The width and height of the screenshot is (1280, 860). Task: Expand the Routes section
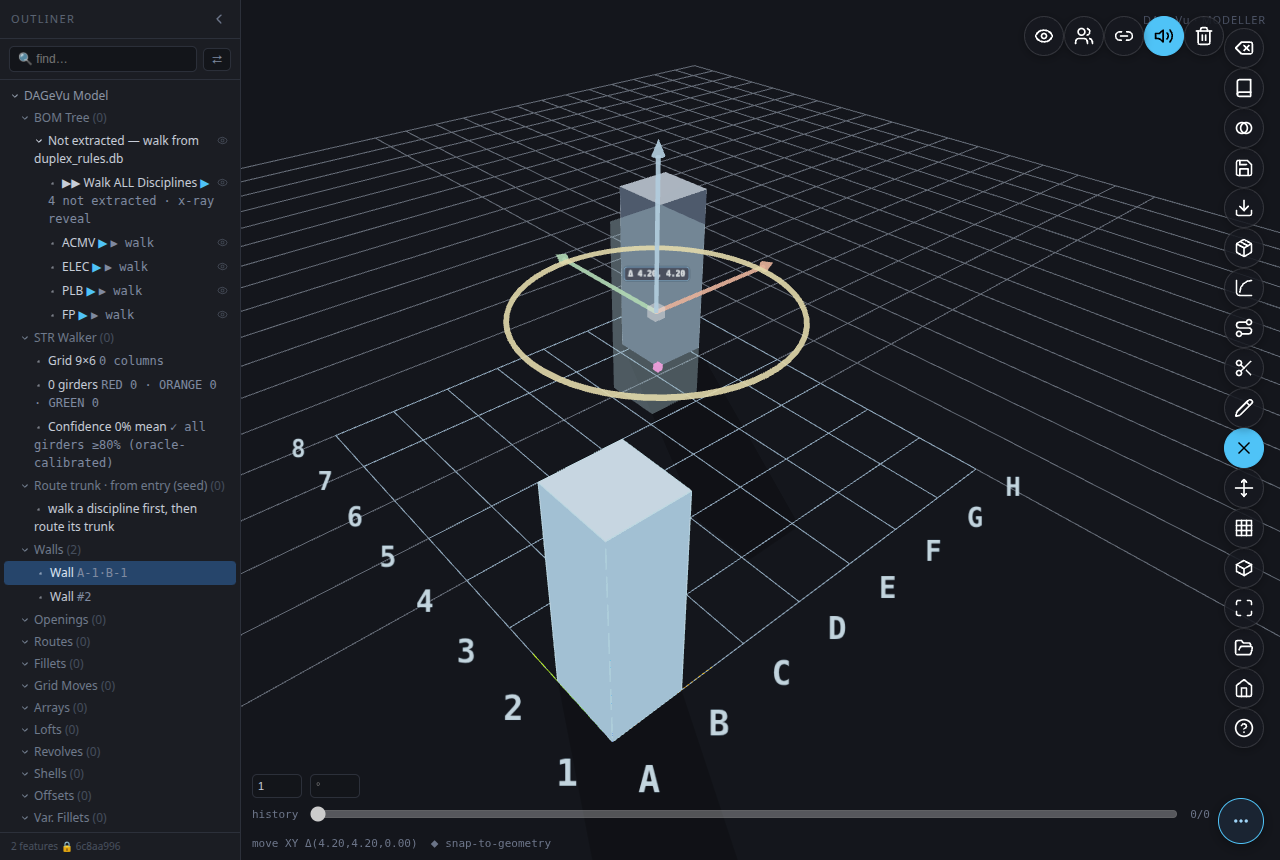coord(25,642)
